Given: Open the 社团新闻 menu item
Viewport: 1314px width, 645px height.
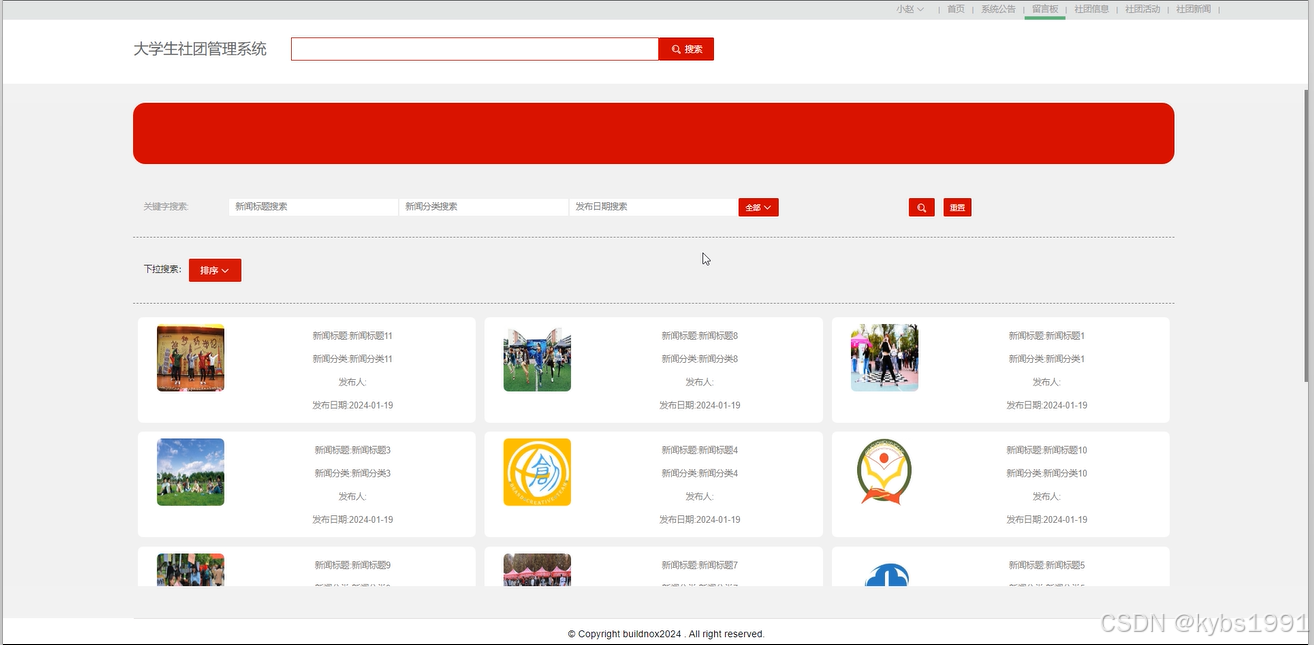Looking at the screenshot, I should [x=1193, y=9].
